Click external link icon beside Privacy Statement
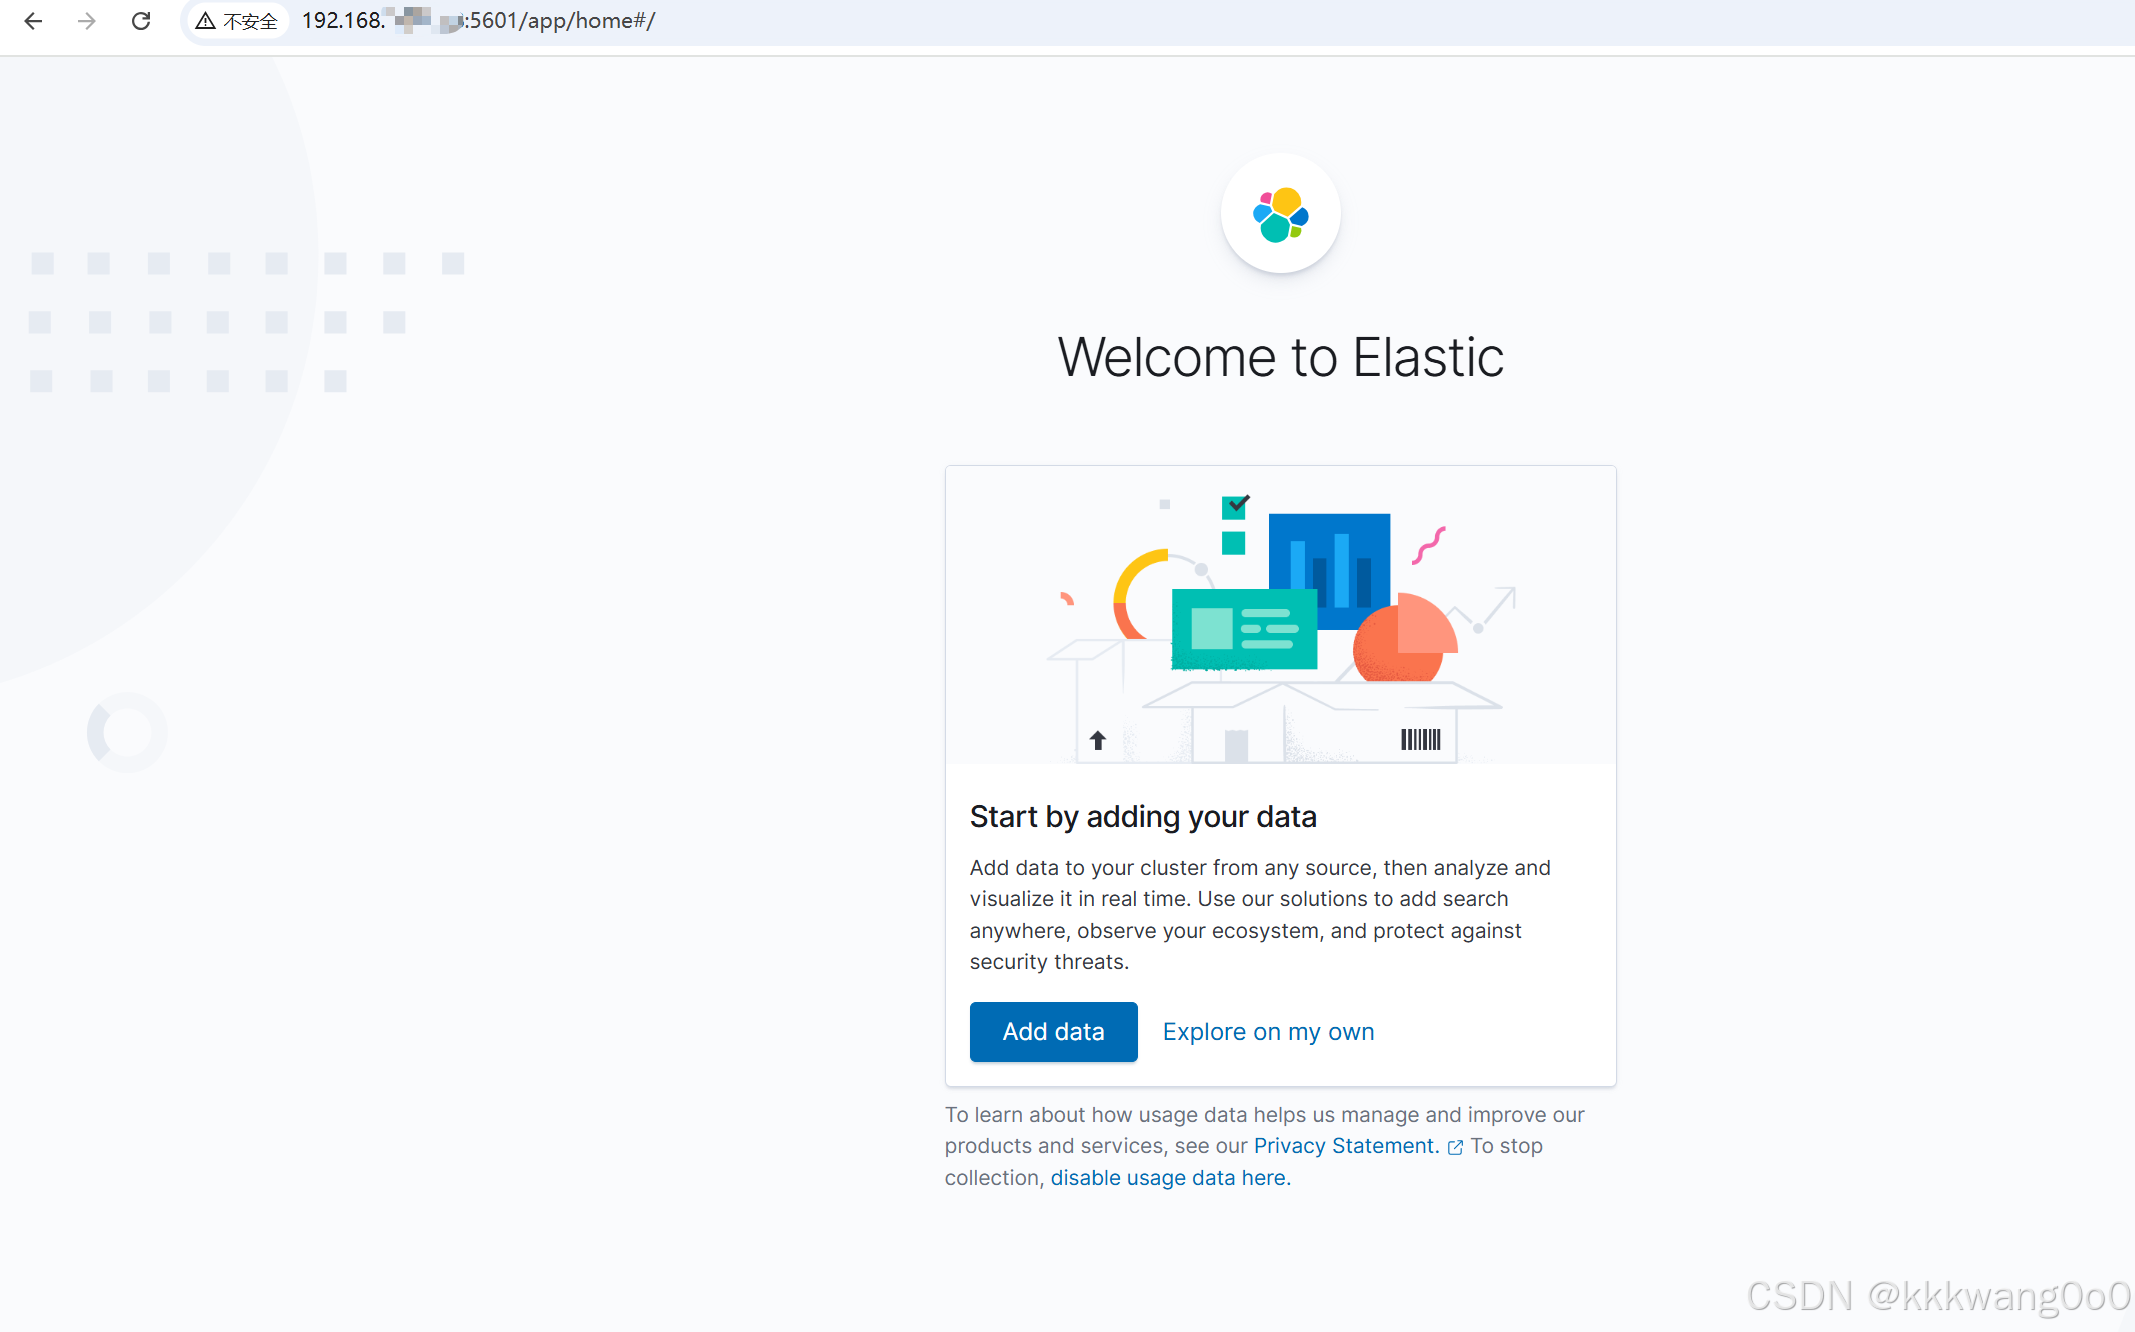This screenshot has width=2135, height=1332. point(1455,1147)
